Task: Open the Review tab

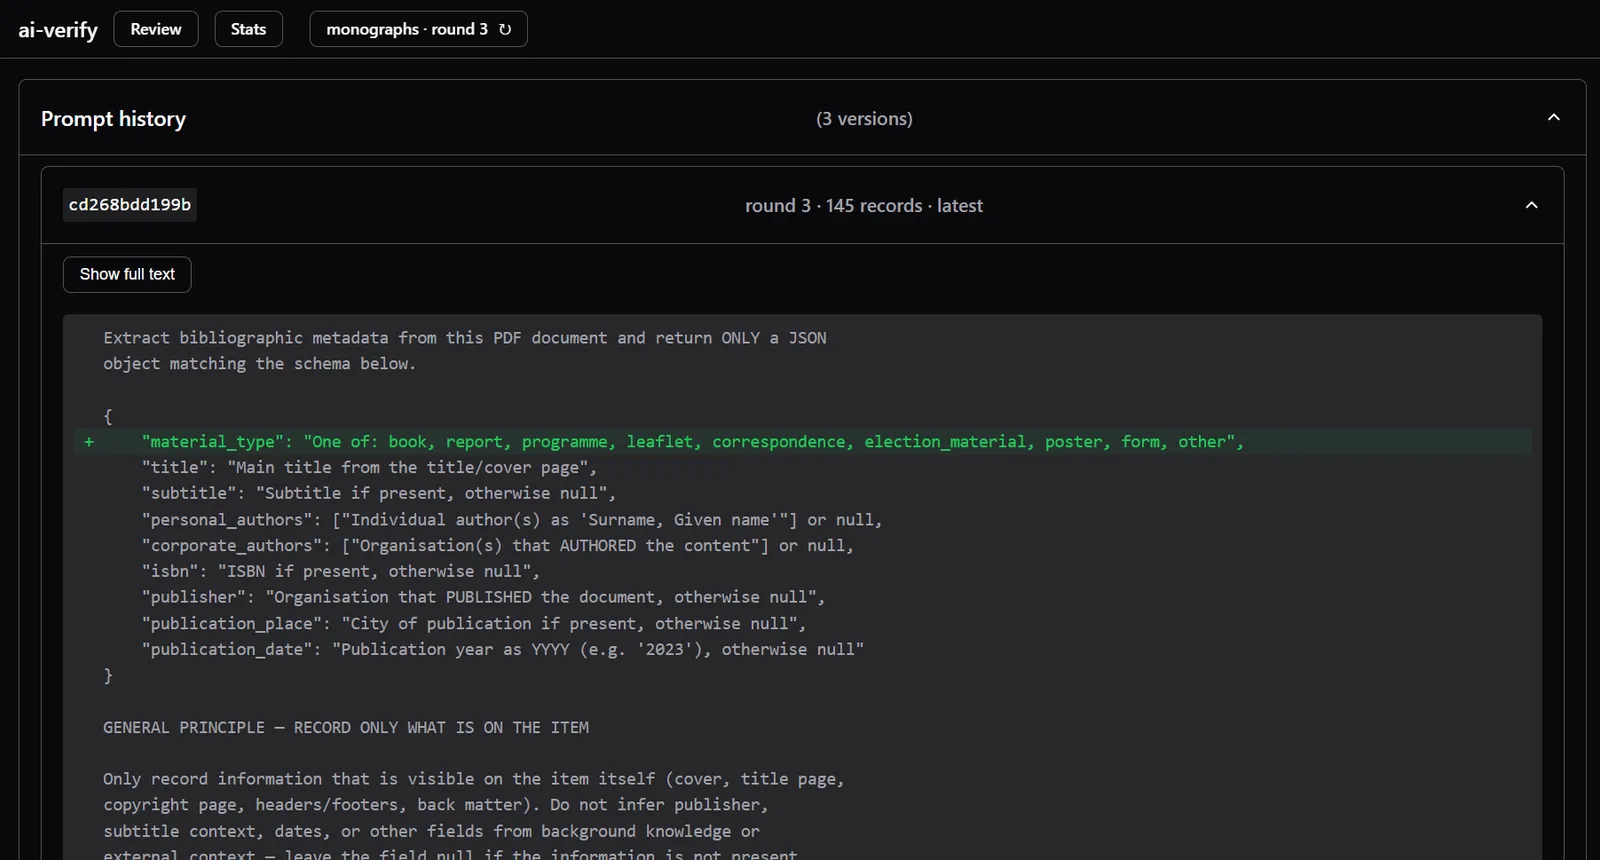Action: click(x=156, y=29)
